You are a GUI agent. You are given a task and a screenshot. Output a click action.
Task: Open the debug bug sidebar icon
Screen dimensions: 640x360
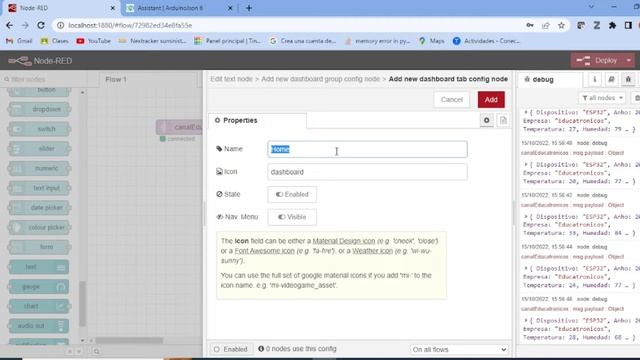628,79
